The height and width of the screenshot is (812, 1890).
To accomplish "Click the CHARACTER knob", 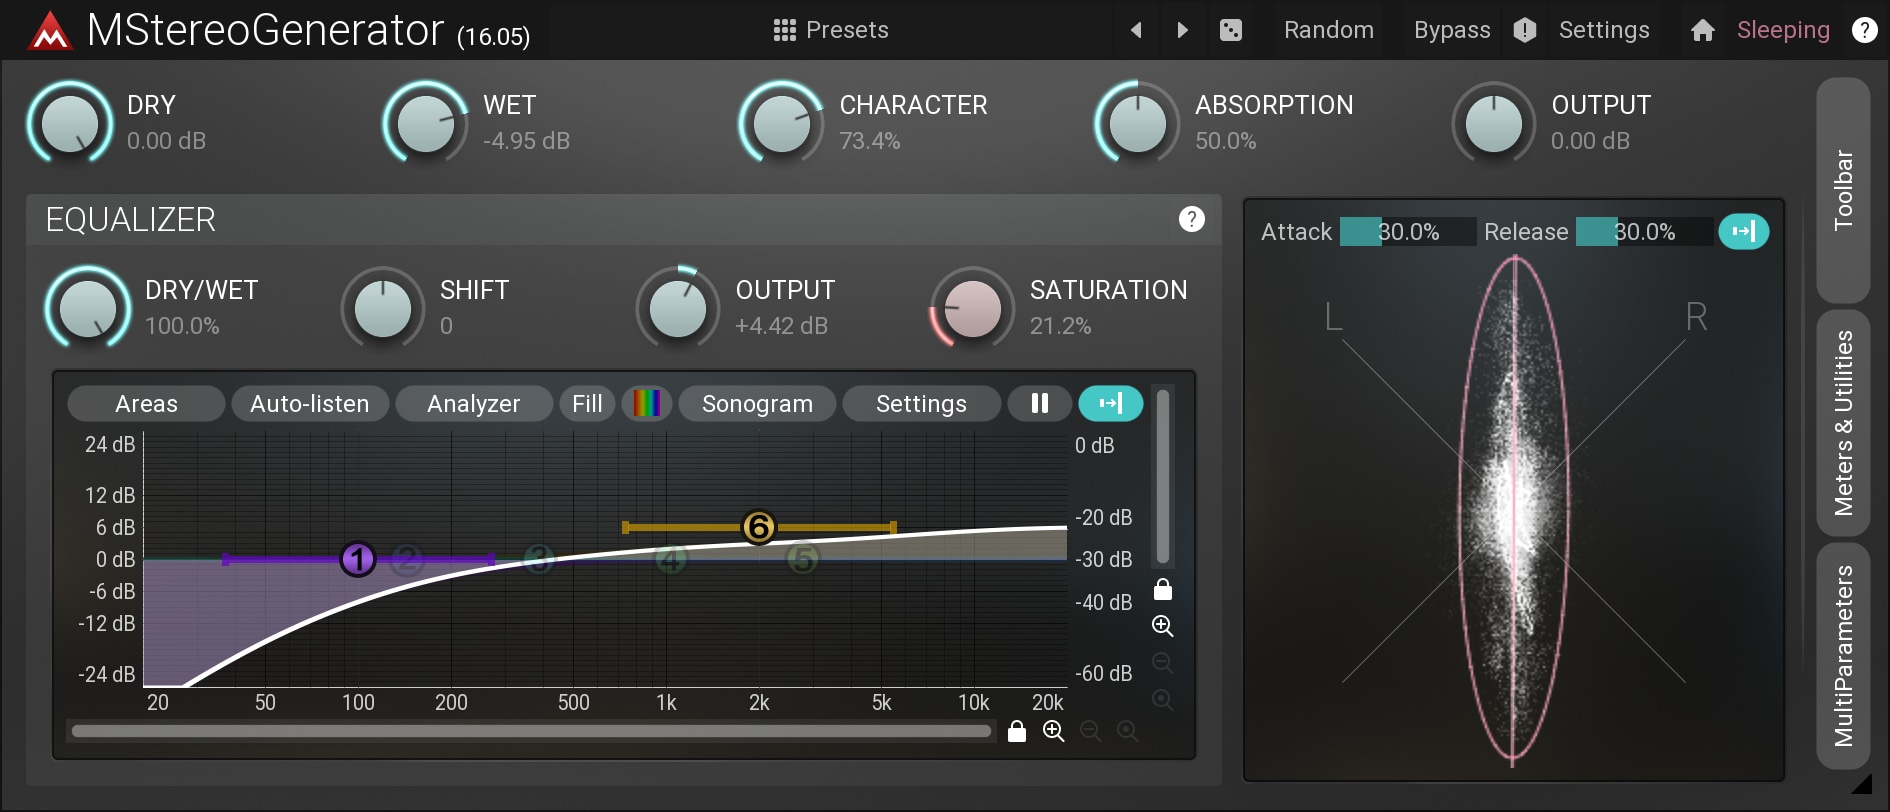I will point(782,124).
